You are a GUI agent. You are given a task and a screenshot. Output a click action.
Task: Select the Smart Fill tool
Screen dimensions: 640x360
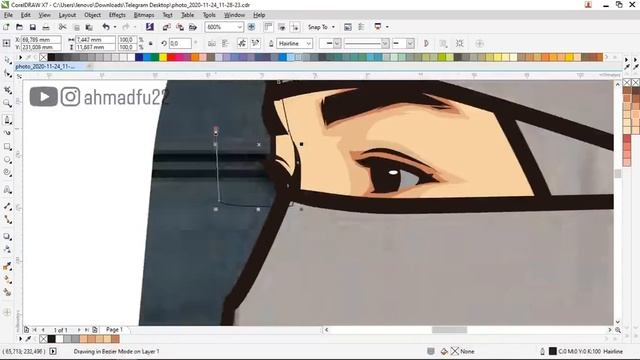point(7,292)
